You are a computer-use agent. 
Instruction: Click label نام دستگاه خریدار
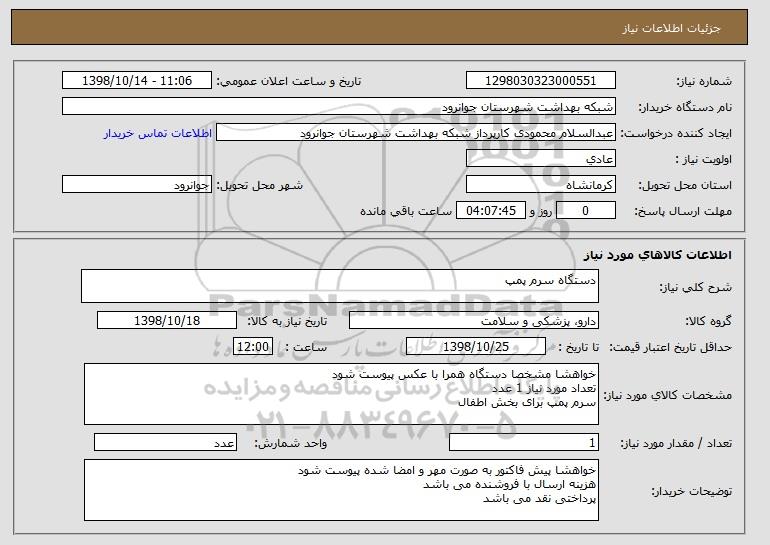(x=685, y=107)
